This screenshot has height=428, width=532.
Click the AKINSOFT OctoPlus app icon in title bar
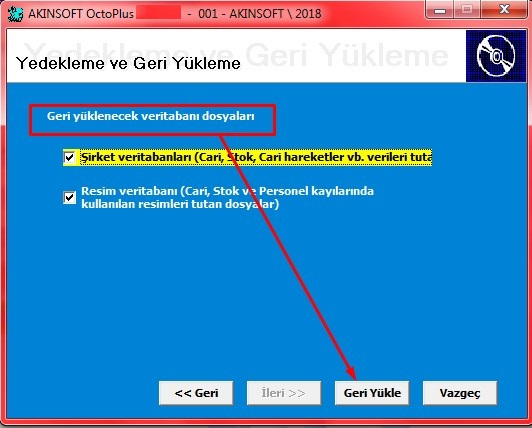coord(15,14)
